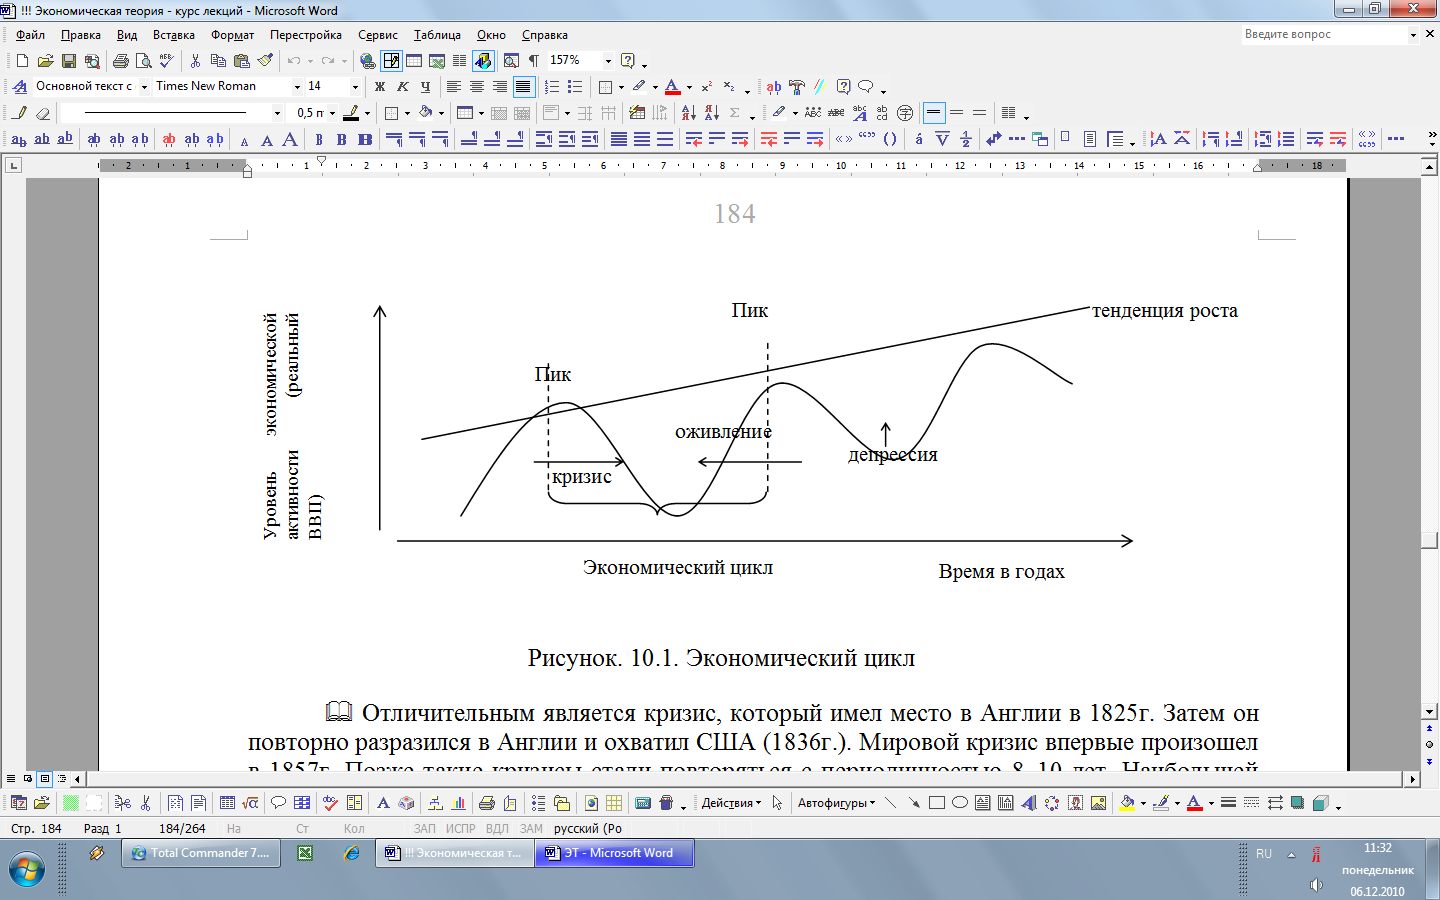Toggle Italic (К) formatting
Image resolution: width=1440 pixels, height=900 pixels.
tap(403, 87)
